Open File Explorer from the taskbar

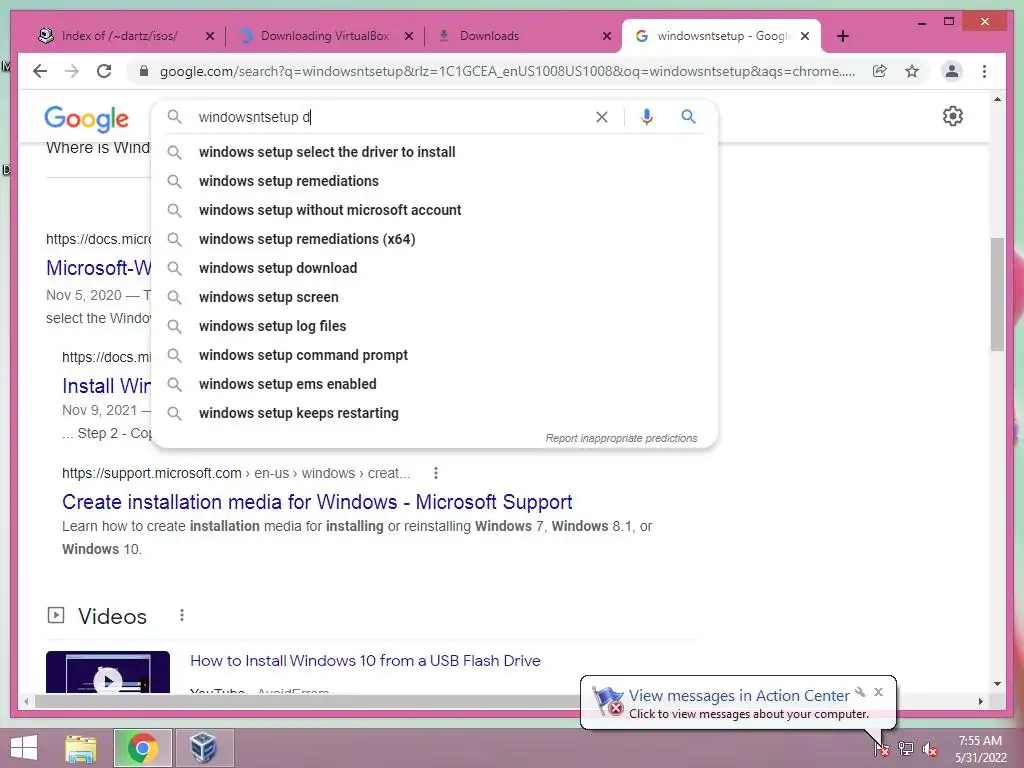click(x=81, y=748)
